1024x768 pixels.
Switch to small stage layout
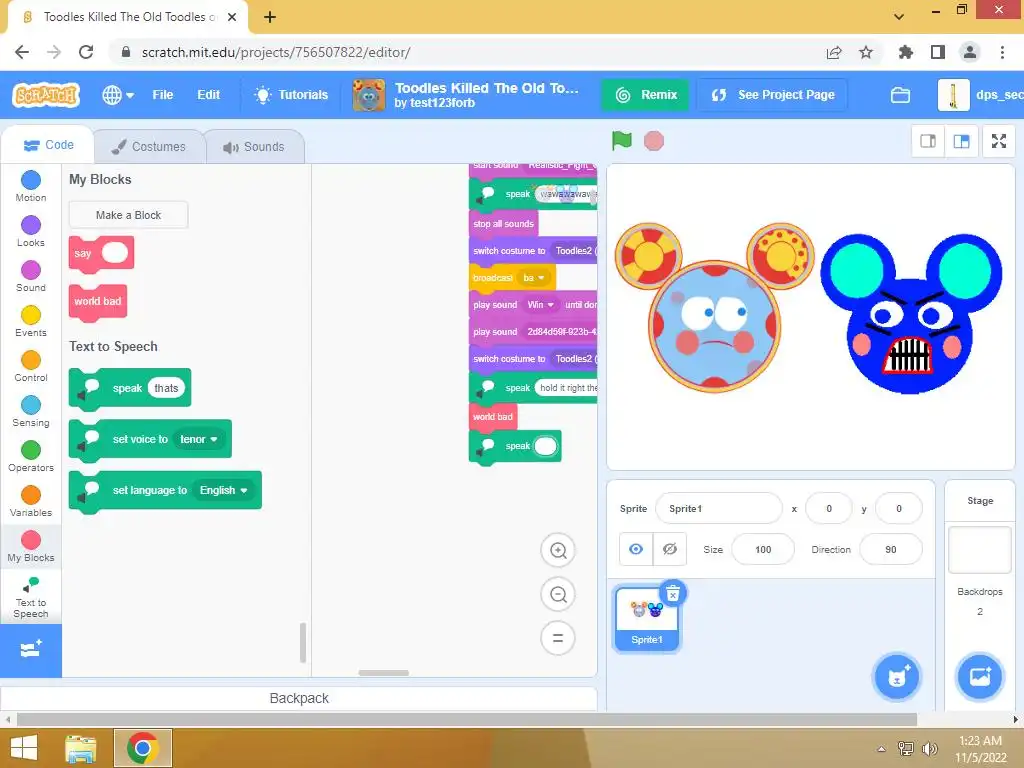928,141
